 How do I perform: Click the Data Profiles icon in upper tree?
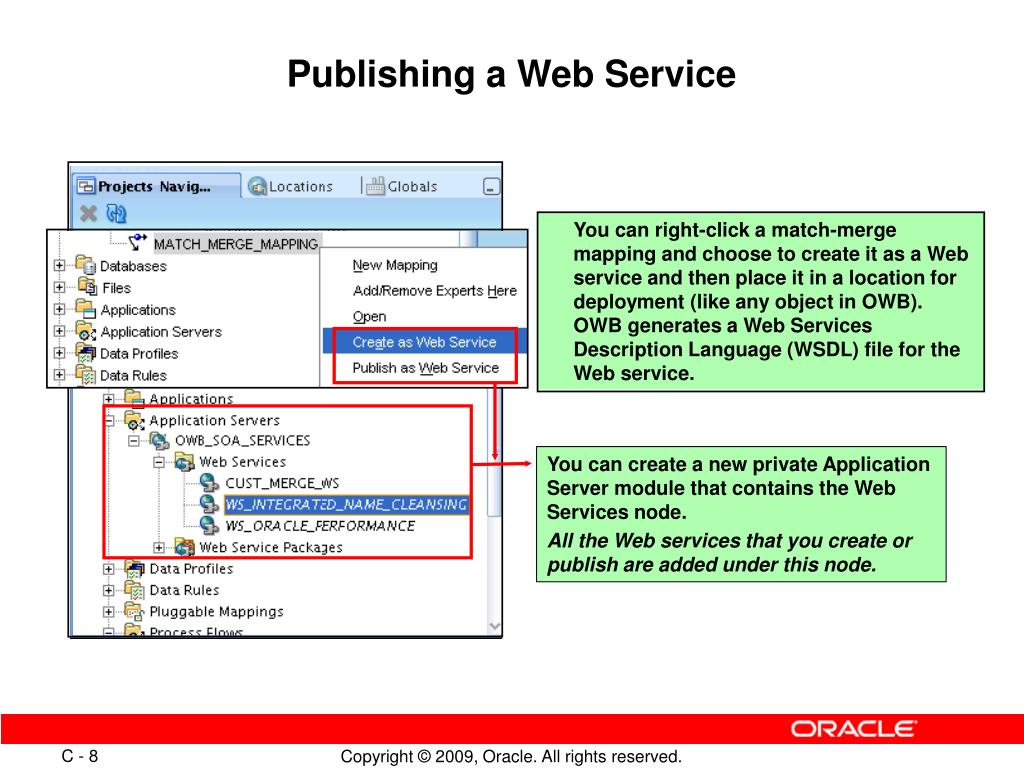click(x=86, y=353)
